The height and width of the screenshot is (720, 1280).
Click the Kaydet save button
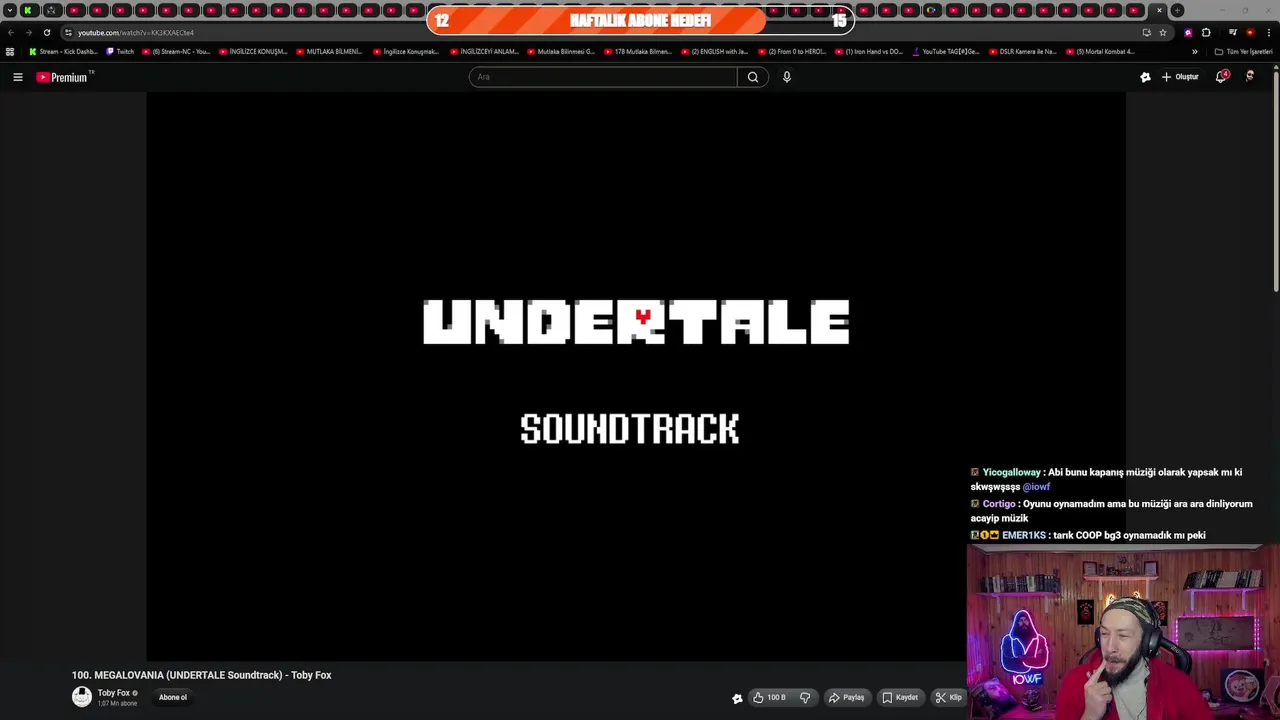899,697
